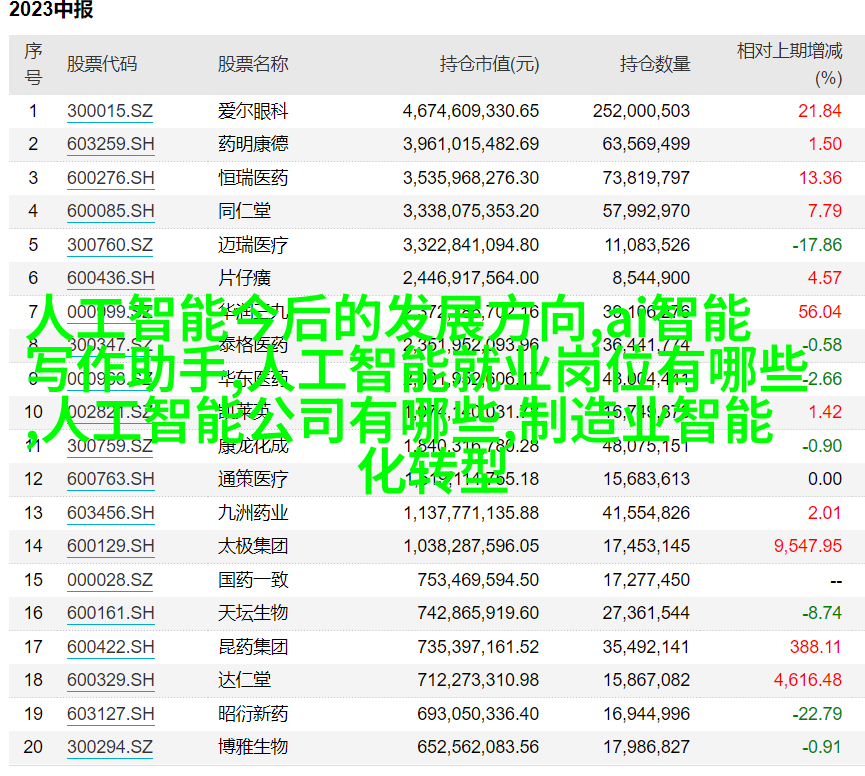
Task: Click holding quantity 17,277,450
Action: [646, 580]
